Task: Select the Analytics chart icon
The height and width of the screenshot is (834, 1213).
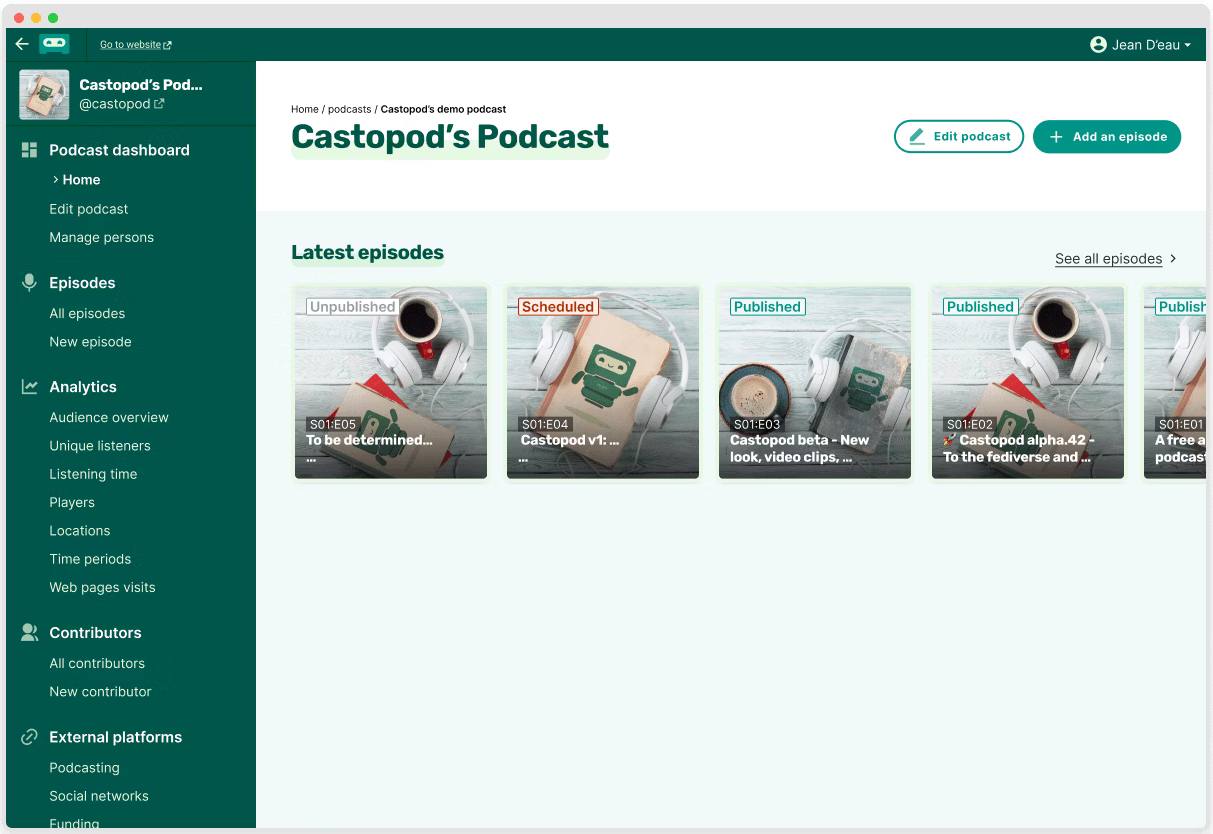Action: (x=29, y=387)
